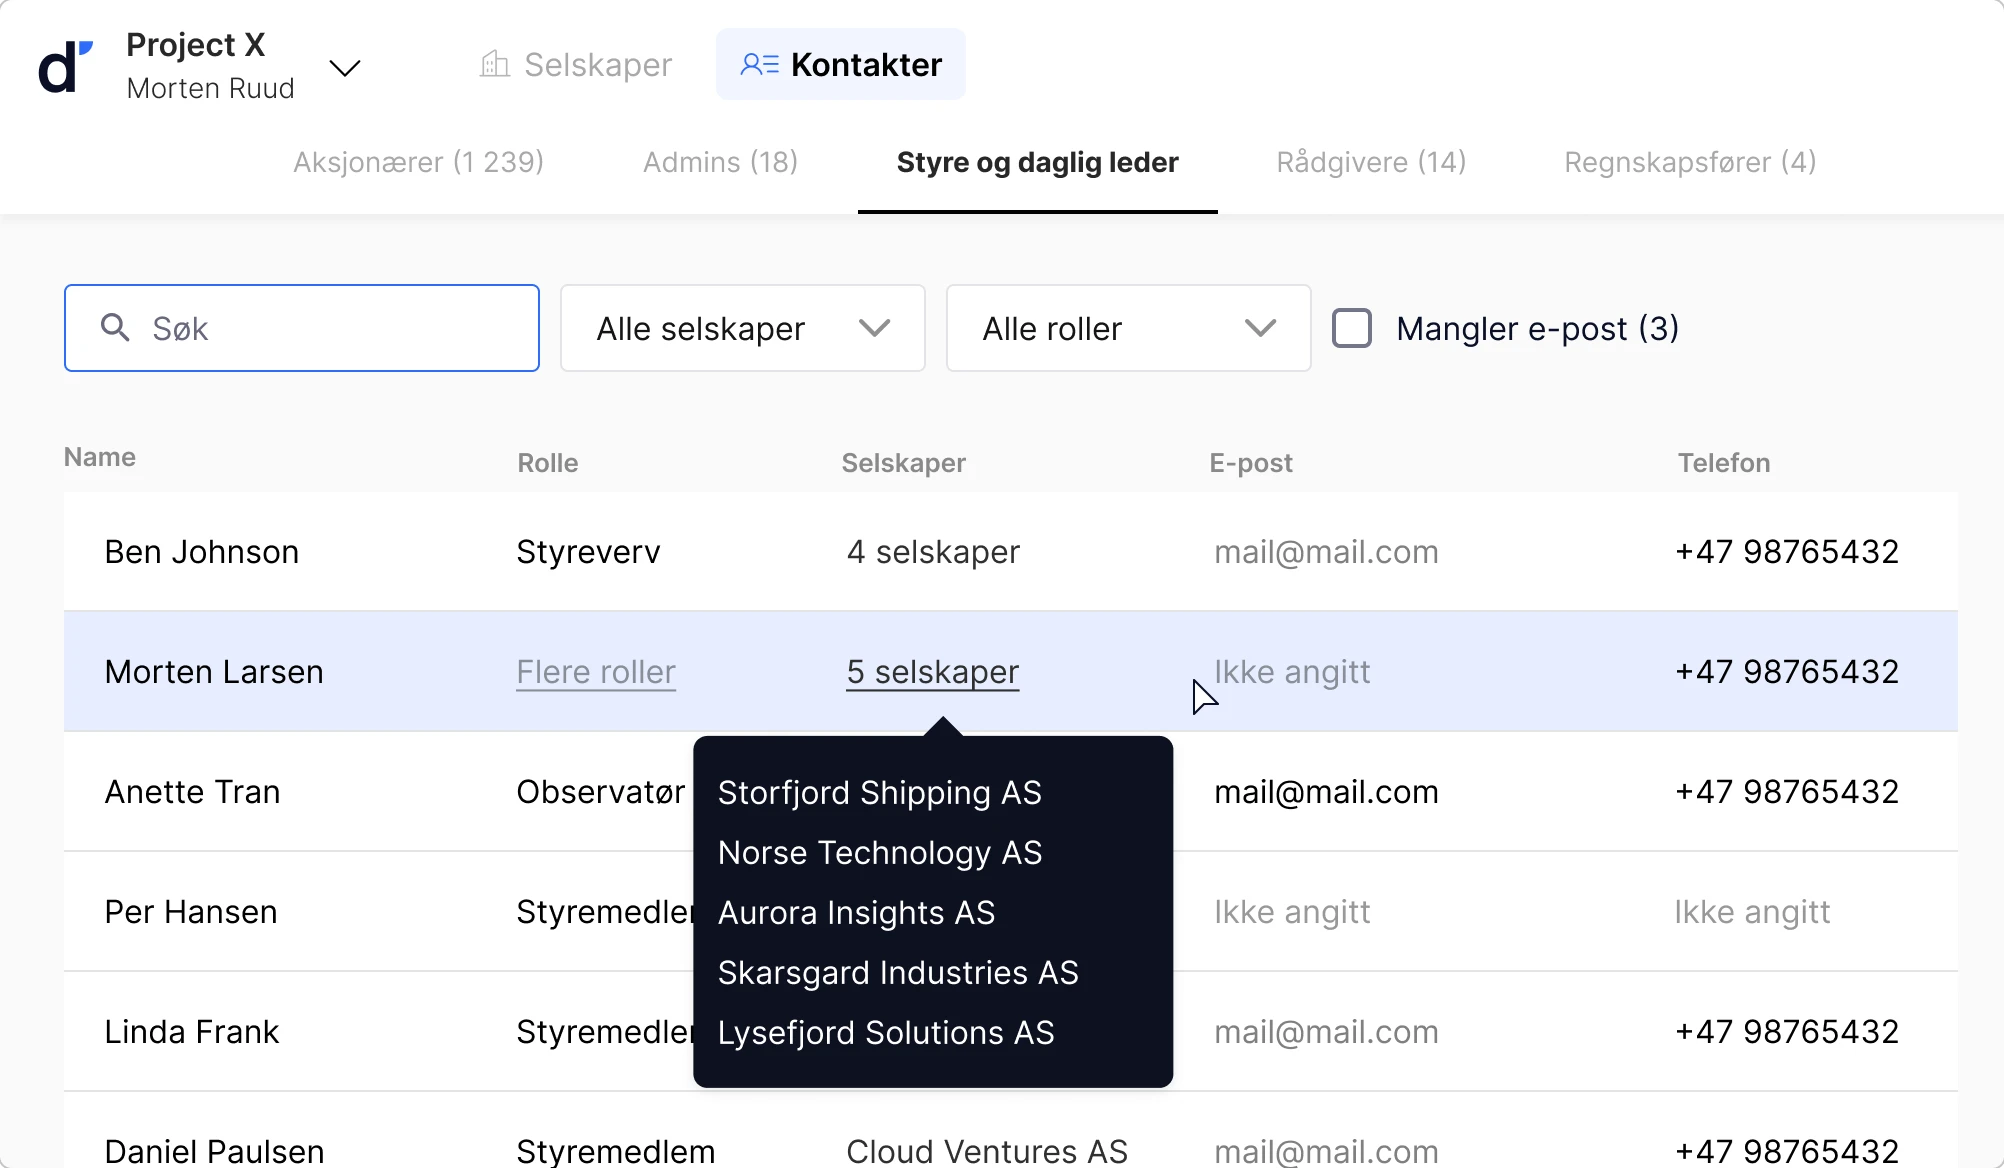
Task: Expand the Project X workspace chevron
Action: (x=345, y=68)
